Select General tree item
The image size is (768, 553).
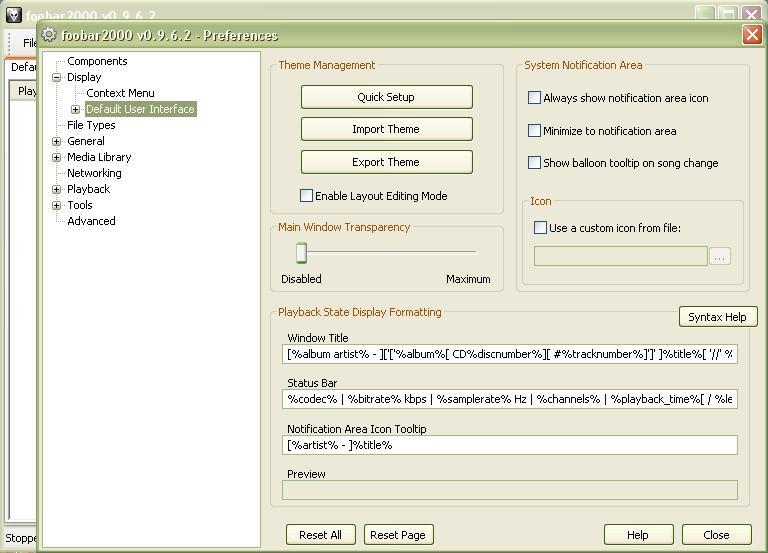click(x=86, y=142)
